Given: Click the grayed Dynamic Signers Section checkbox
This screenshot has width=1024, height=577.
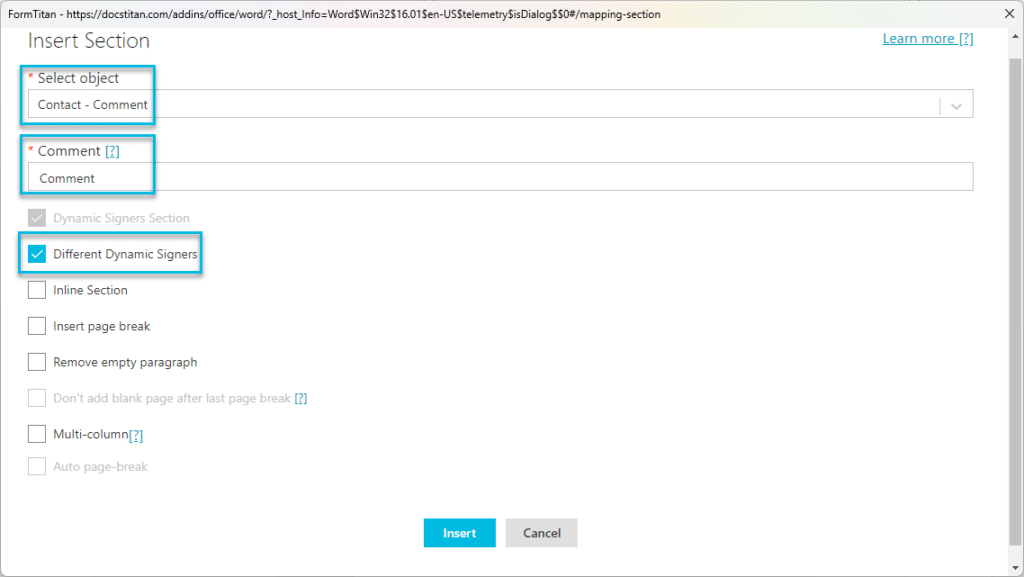Looking at the screenshot, I should [x=37, y=218].
